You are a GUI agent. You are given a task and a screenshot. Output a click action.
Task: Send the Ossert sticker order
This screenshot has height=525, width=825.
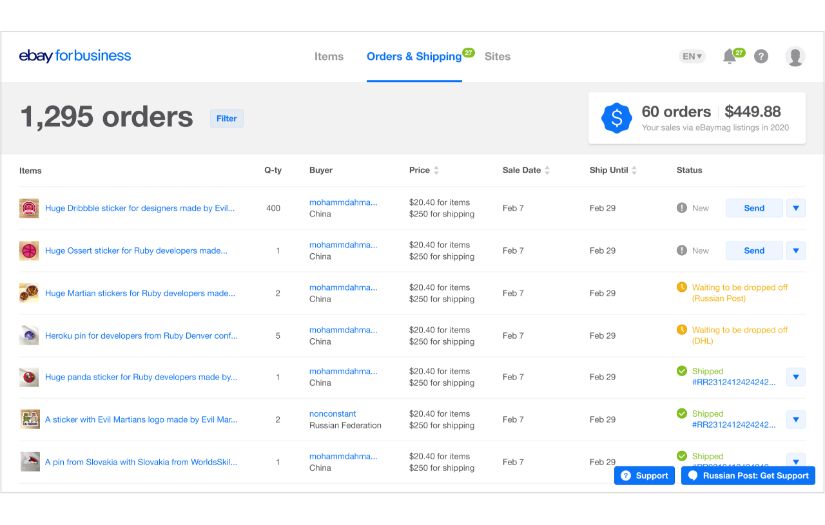pos(754,250)
